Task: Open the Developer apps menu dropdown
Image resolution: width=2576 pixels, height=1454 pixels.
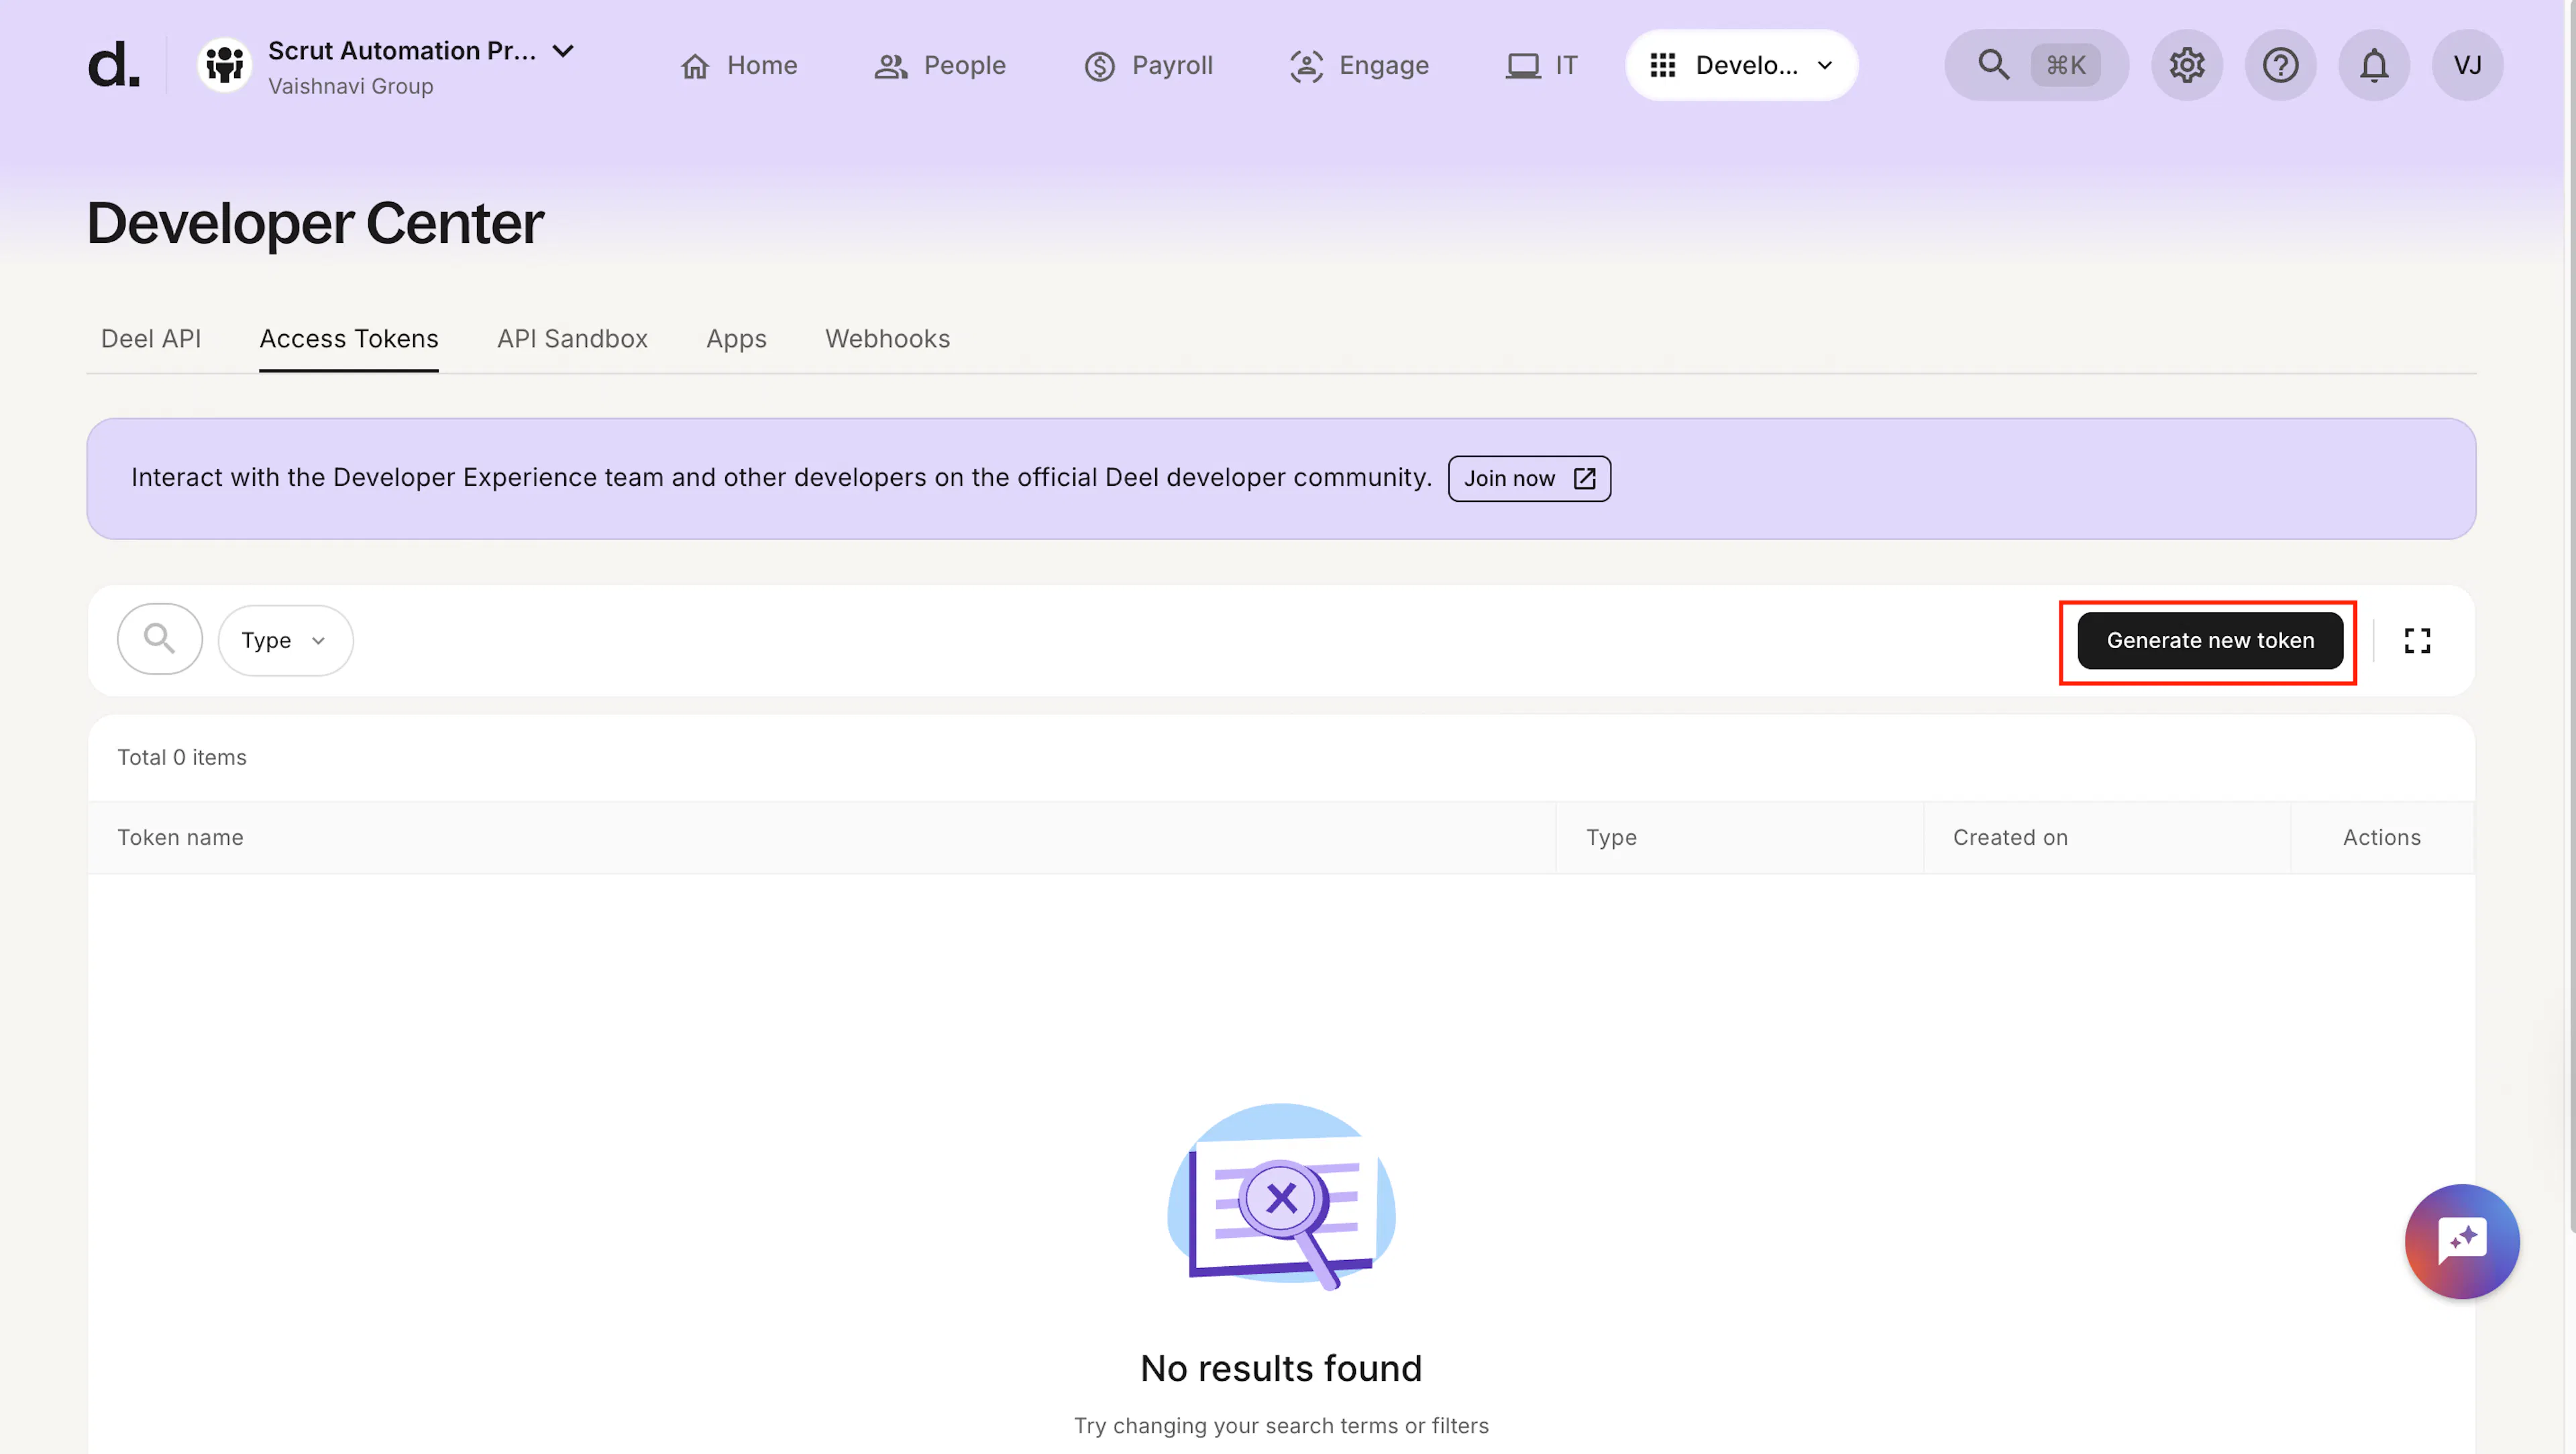Action: [x=1741, y=65]
